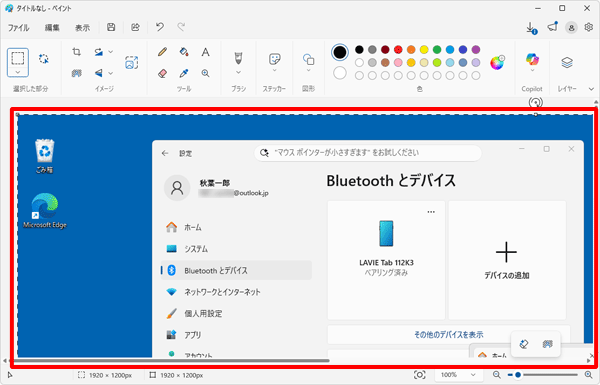This screenshot has height=385, width=600.
Task: Expand the Flip options dropdown
Action: (x=111, y=73)
